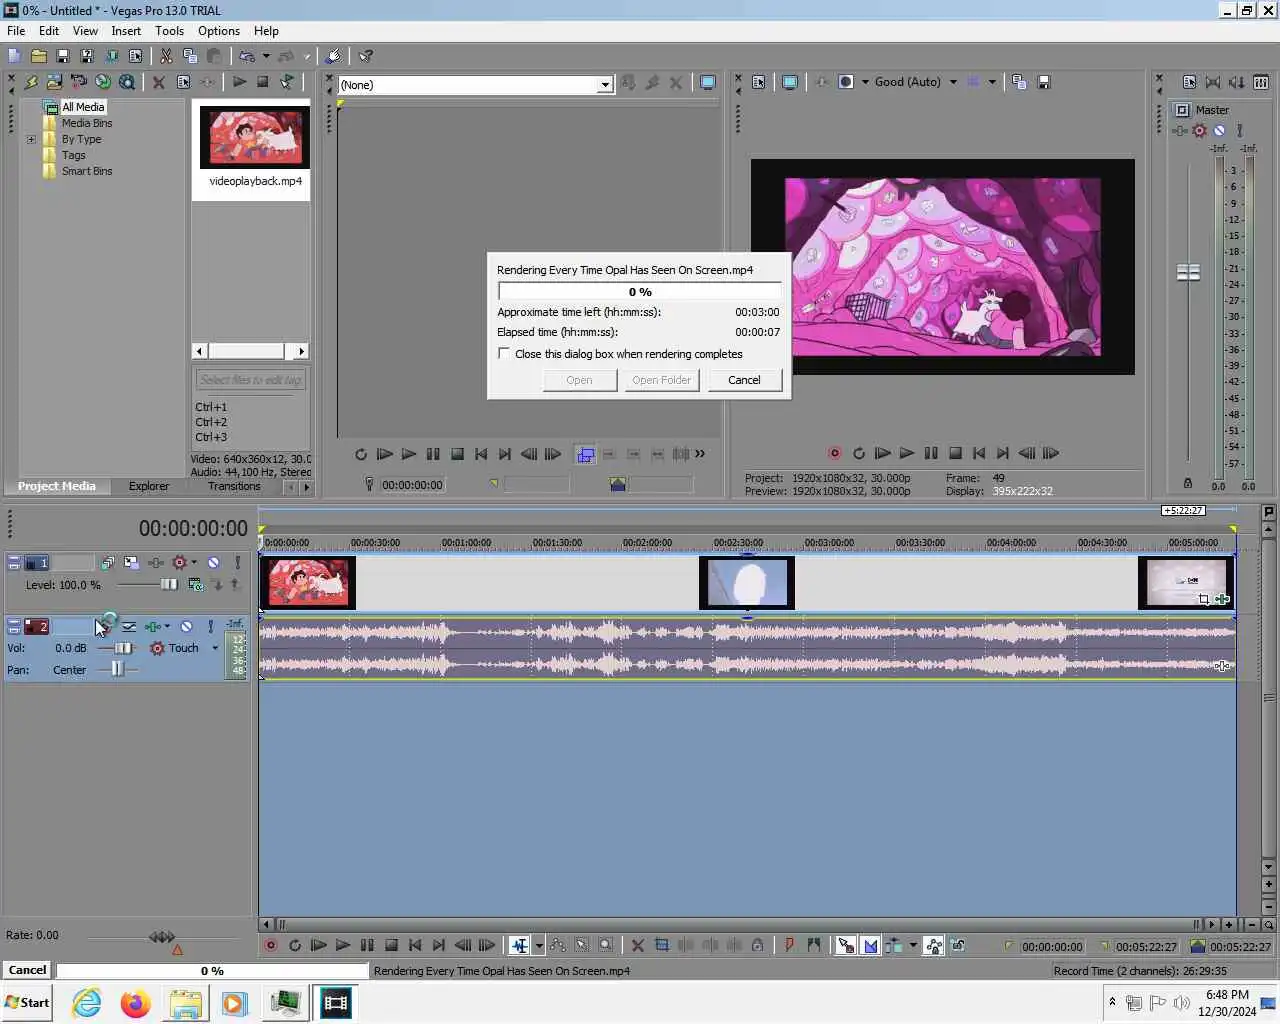This screenshot has height=1024, width=1280.
Task: Toggle Solo on audio track 2
Action: pyautogui.click(x=210, y=626)
